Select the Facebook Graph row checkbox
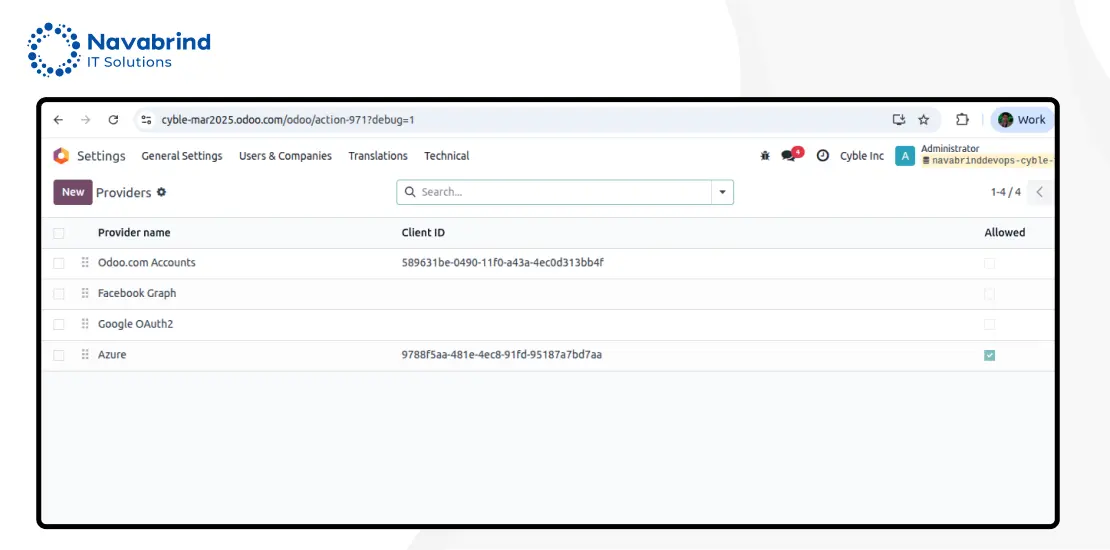The width and height of the screenshot is (1110, 550). [58, 294]
